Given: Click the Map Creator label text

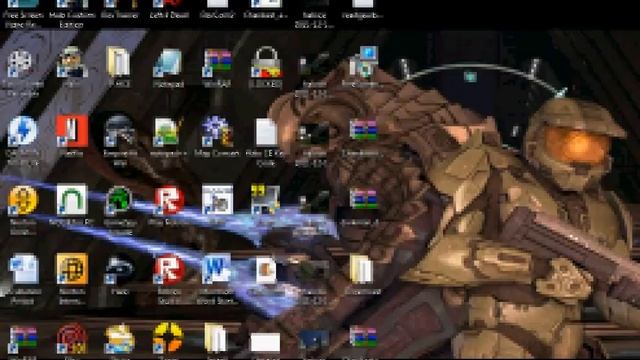Looking at the screenshot, I should [x=217, y=154].
